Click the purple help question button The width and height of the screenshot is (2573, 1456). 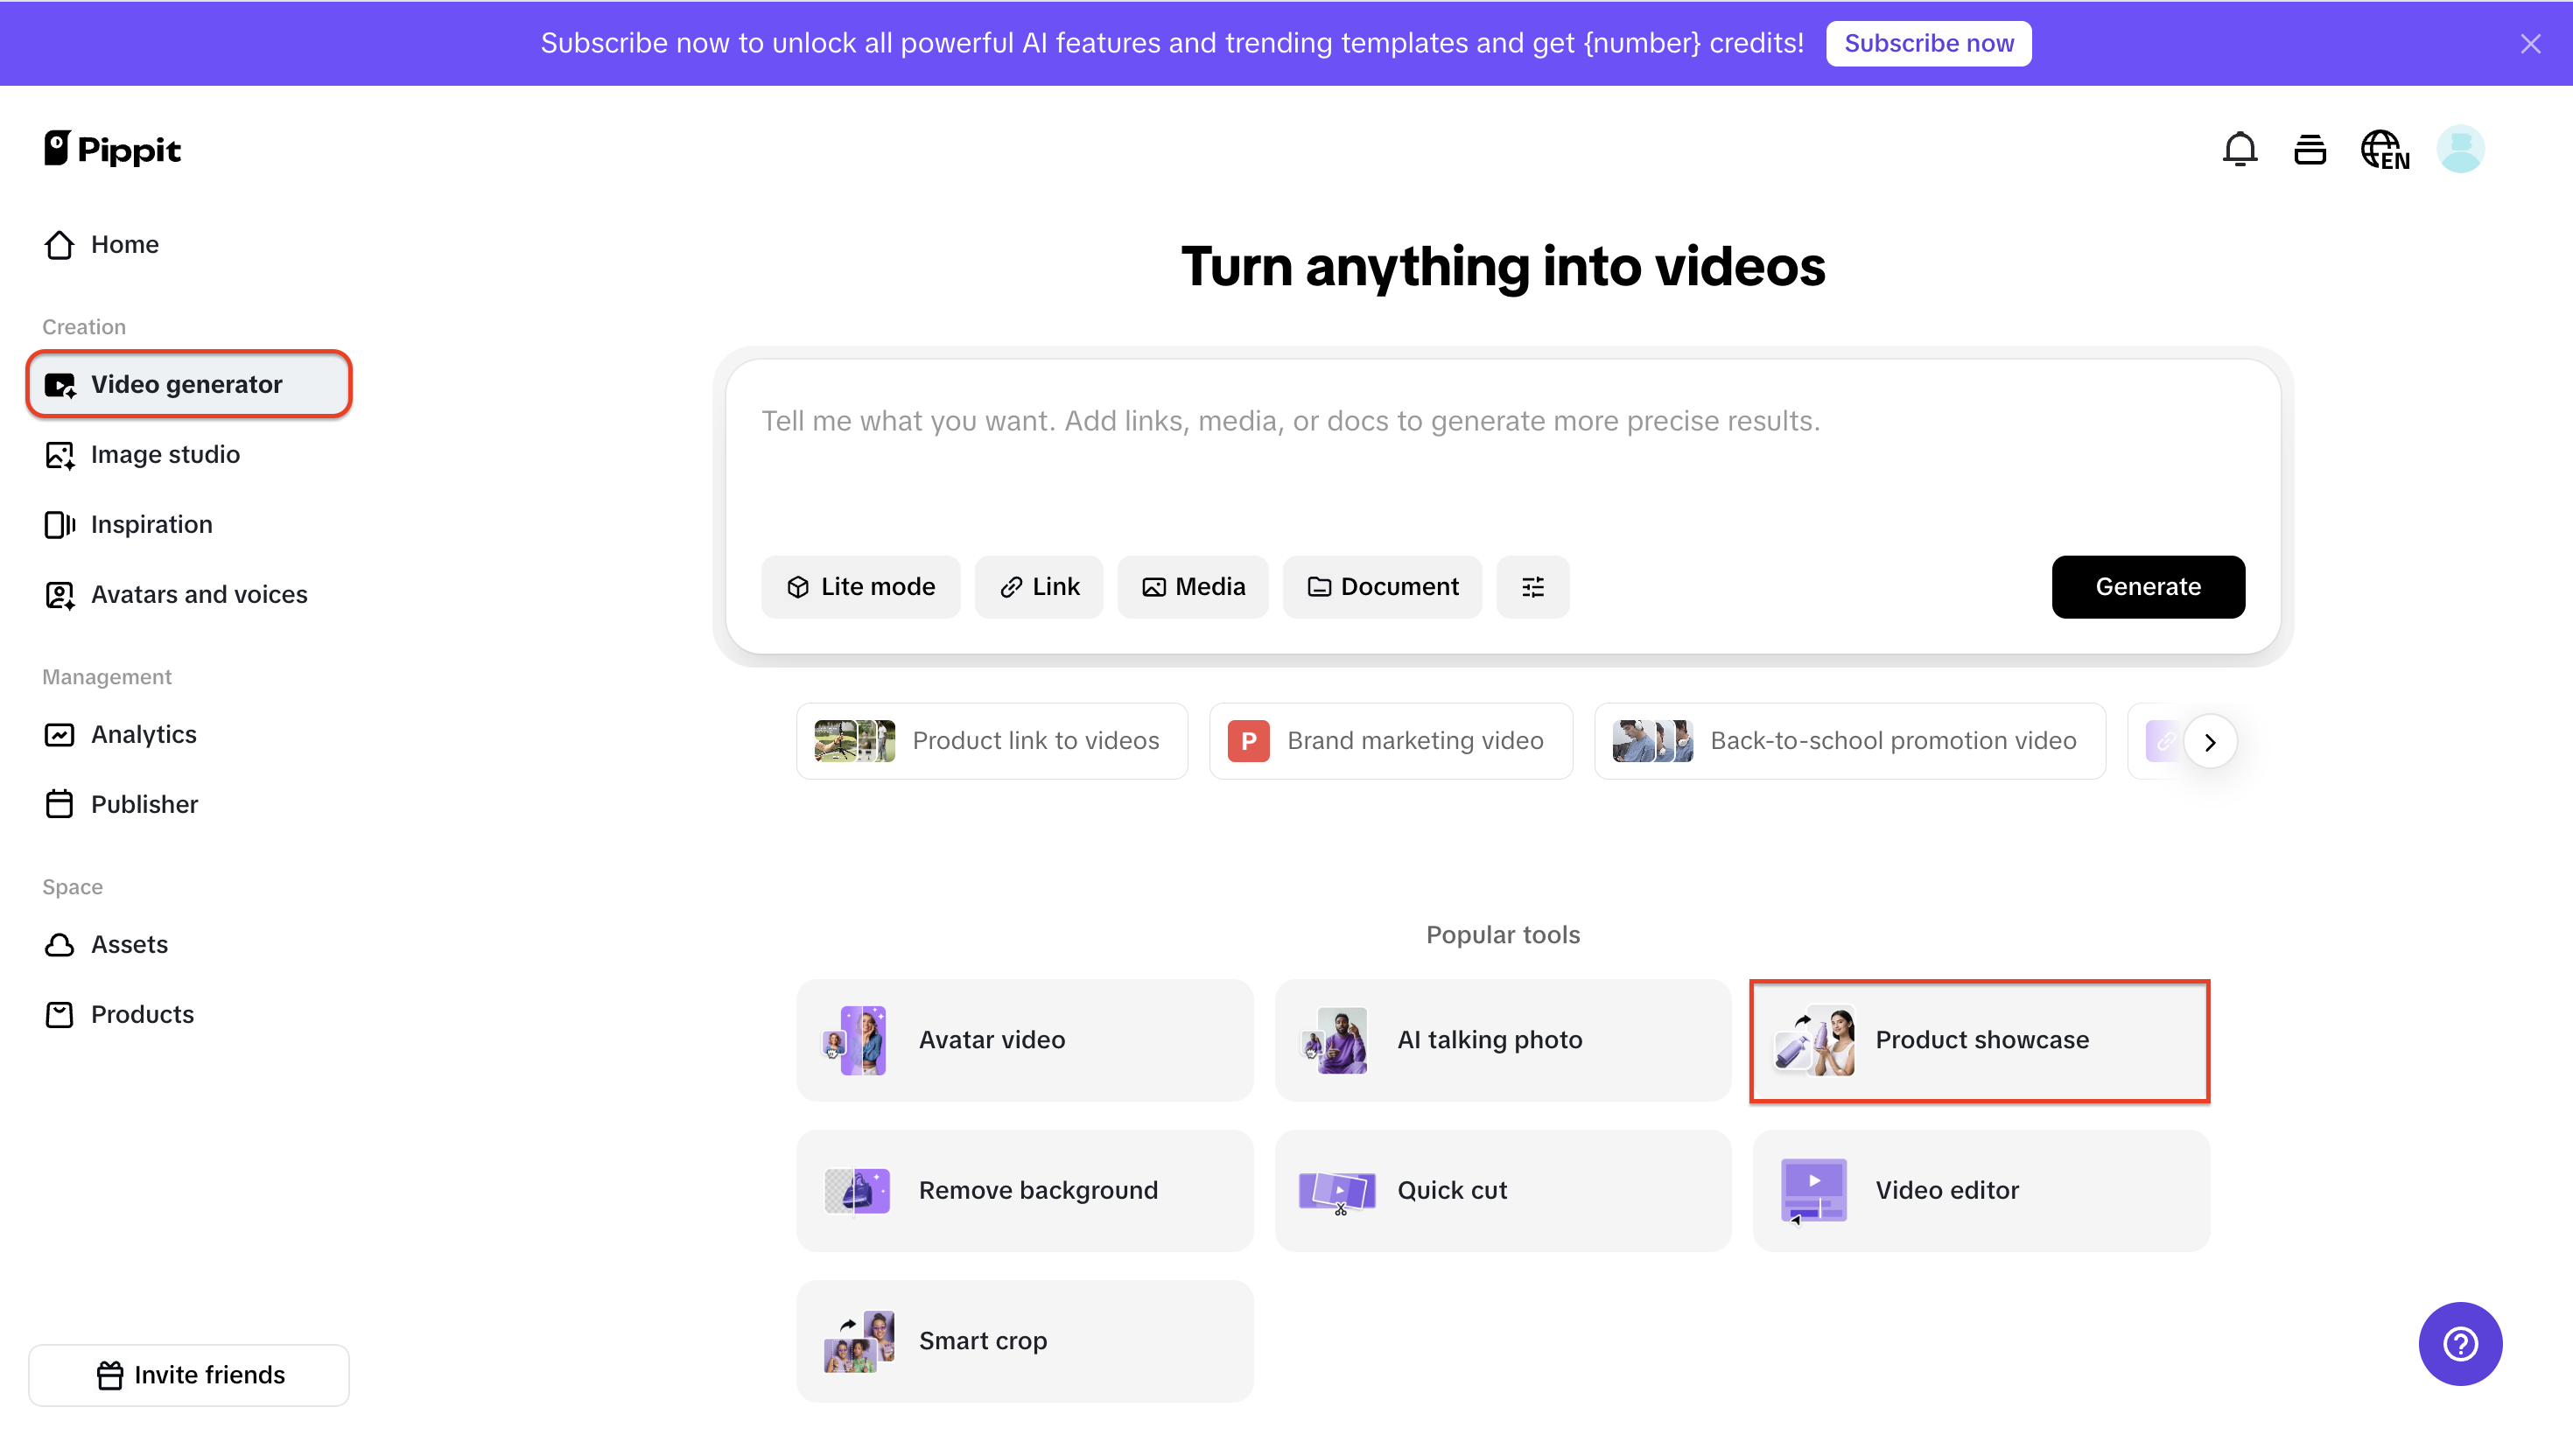[2459, 1343]
